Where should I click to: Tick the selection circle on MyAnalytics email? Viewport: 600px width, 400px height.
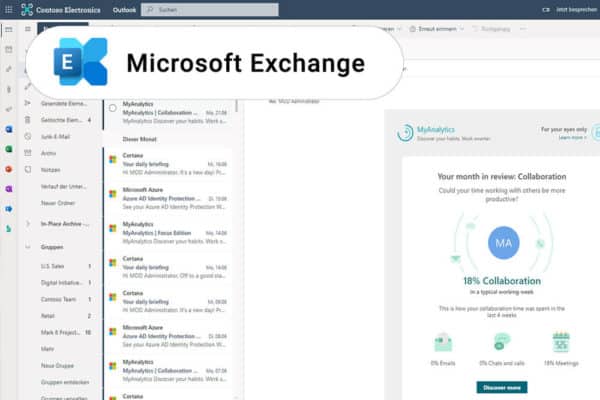point(113,108)
